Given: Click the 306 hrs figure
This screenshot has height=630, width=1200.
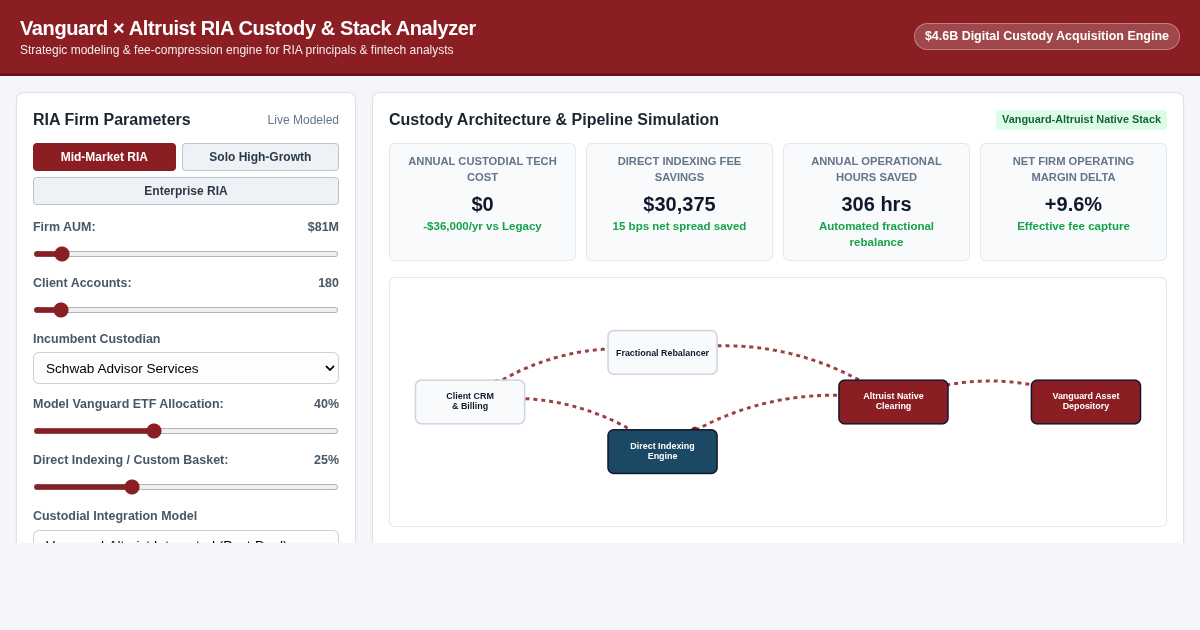Looking at the screenshot, I should 876,204.
